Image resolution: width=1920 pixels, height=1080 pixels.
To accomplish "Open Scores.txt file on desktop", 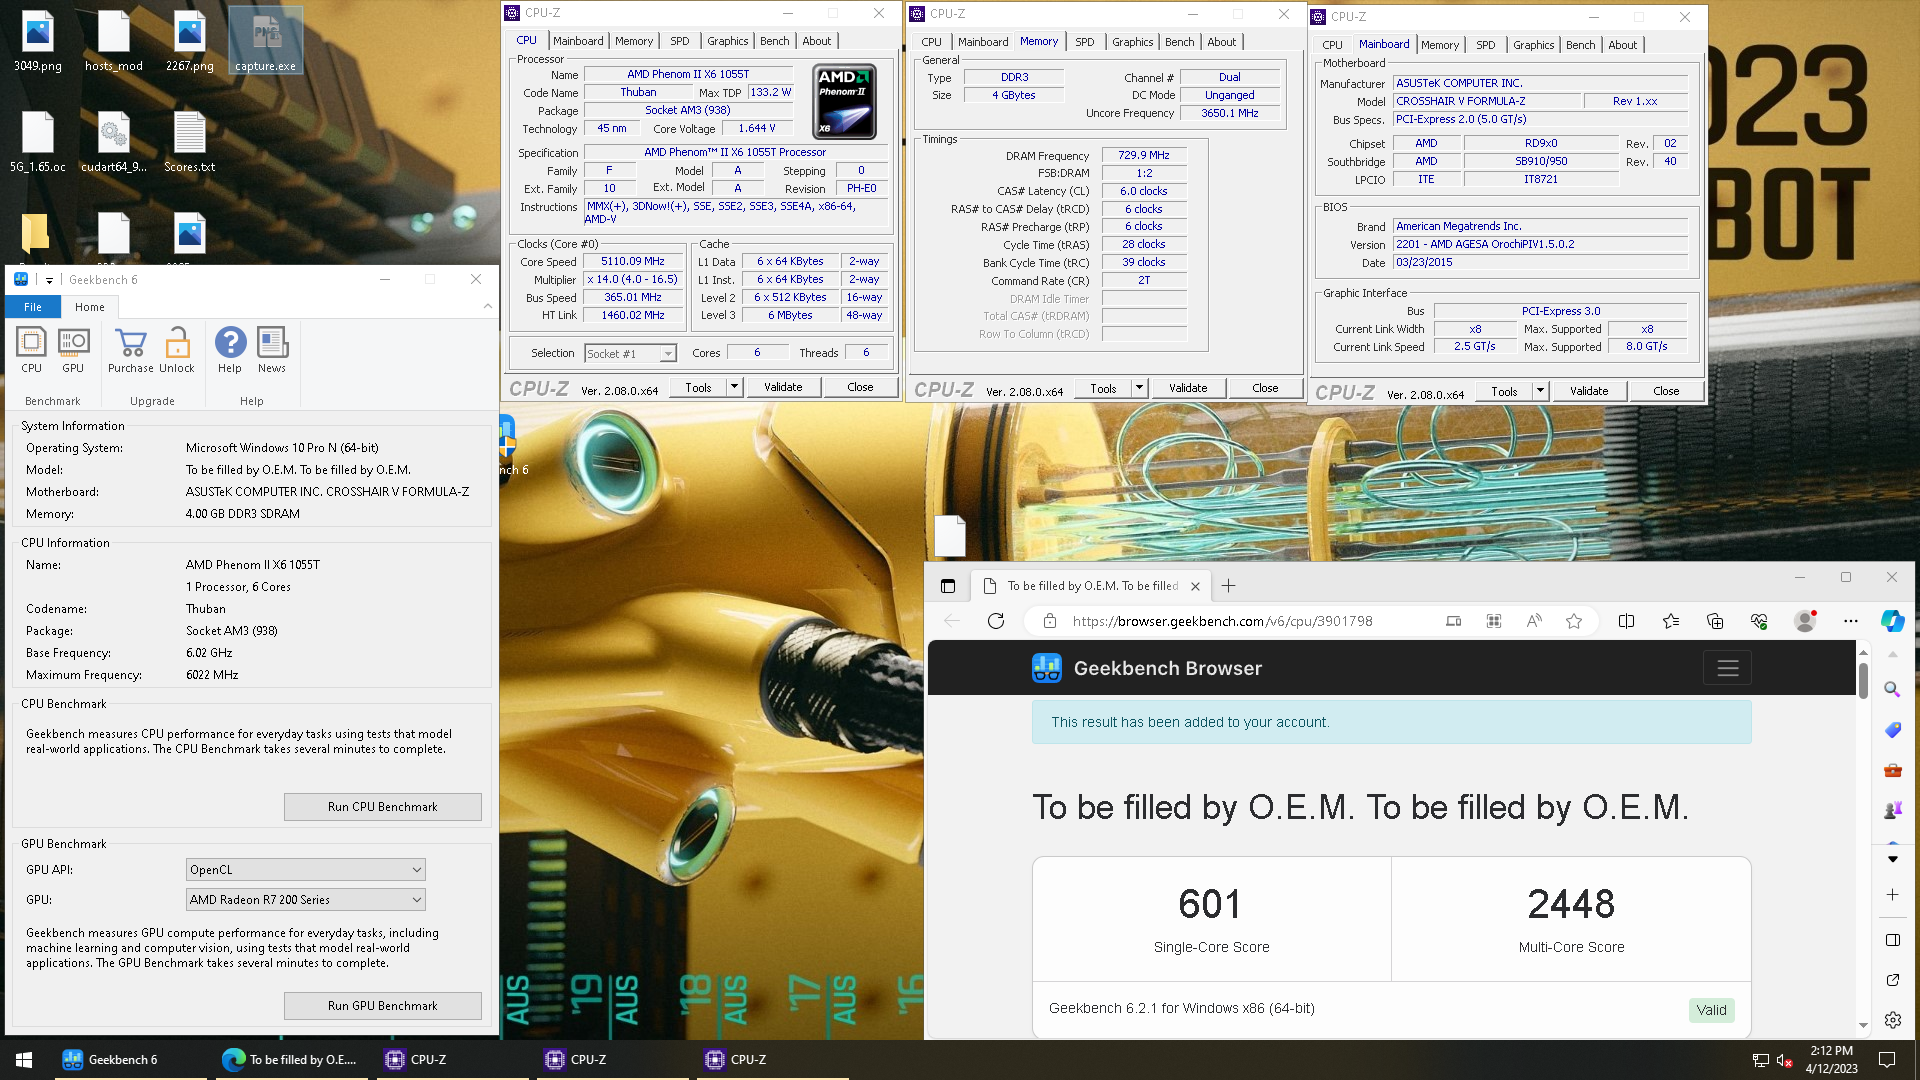I will tap(189, 142).
